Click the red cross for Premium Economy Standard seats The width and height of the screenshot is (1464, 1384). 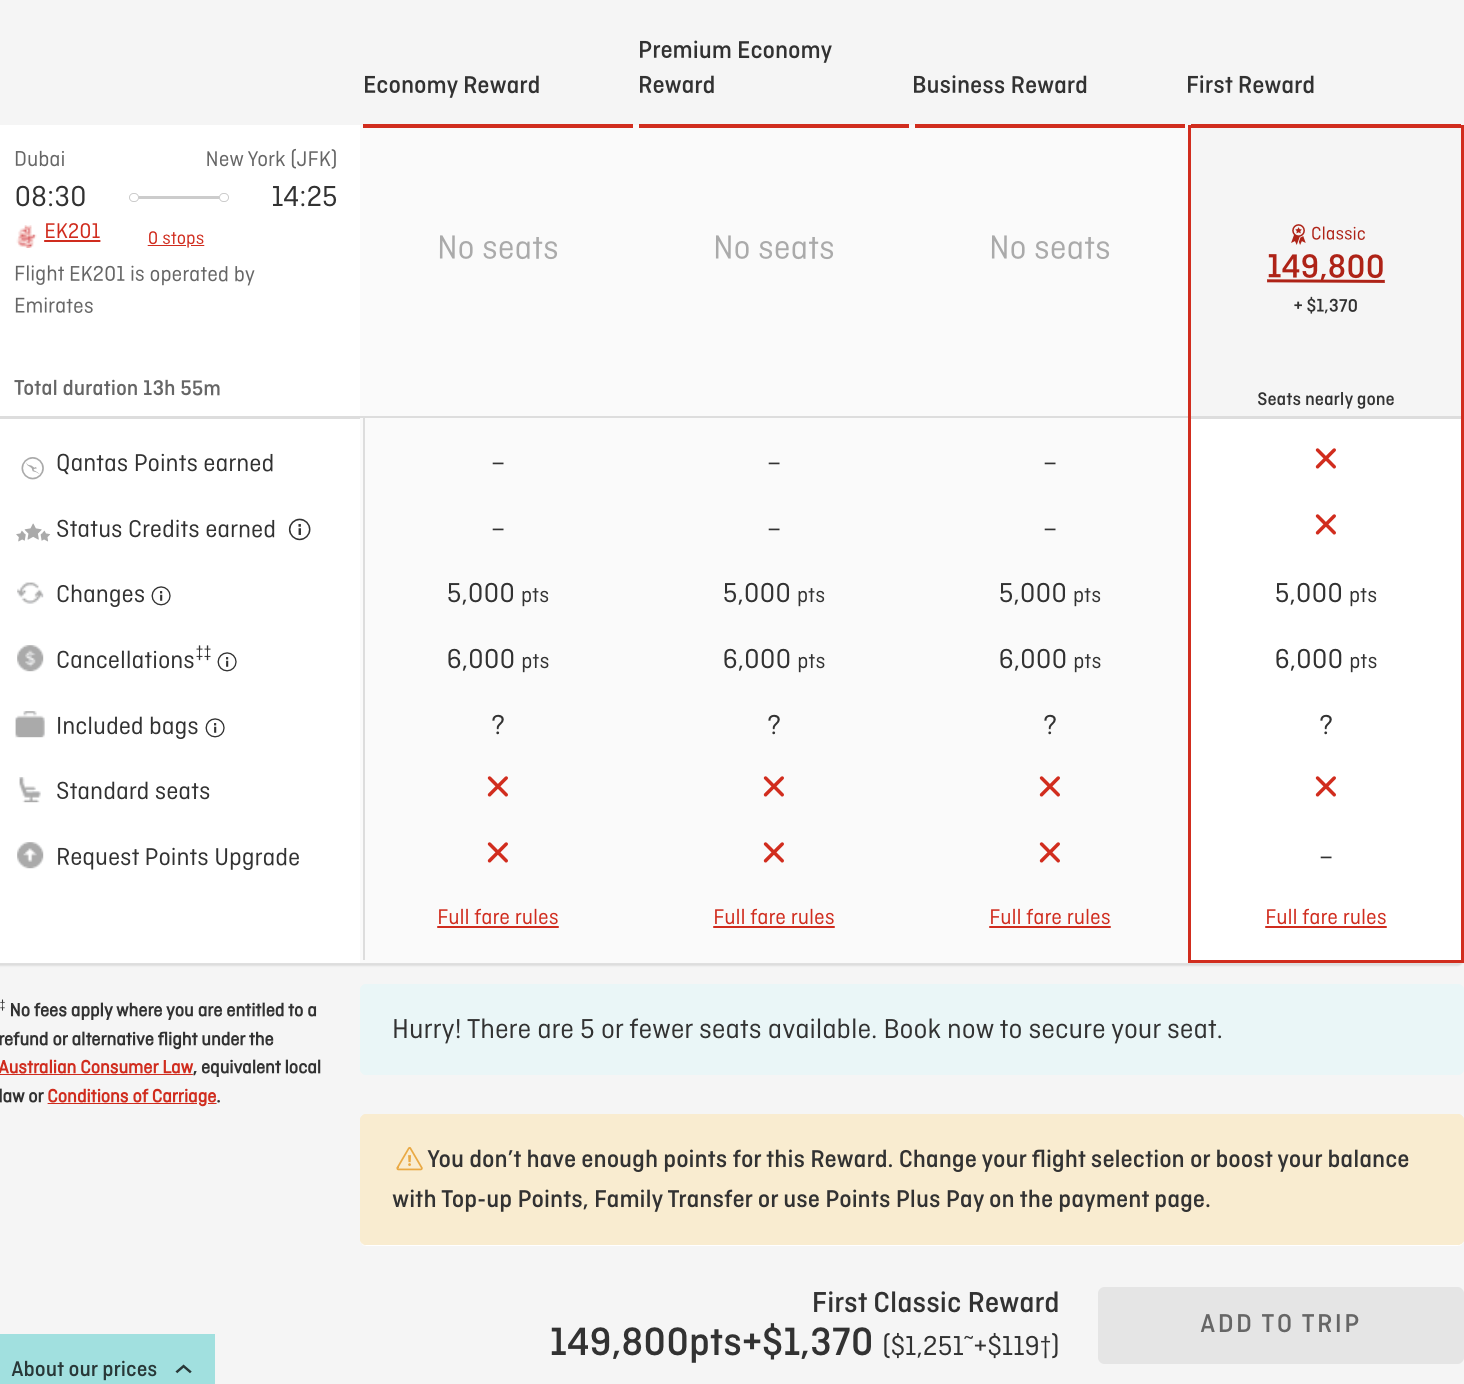[774, 787]
